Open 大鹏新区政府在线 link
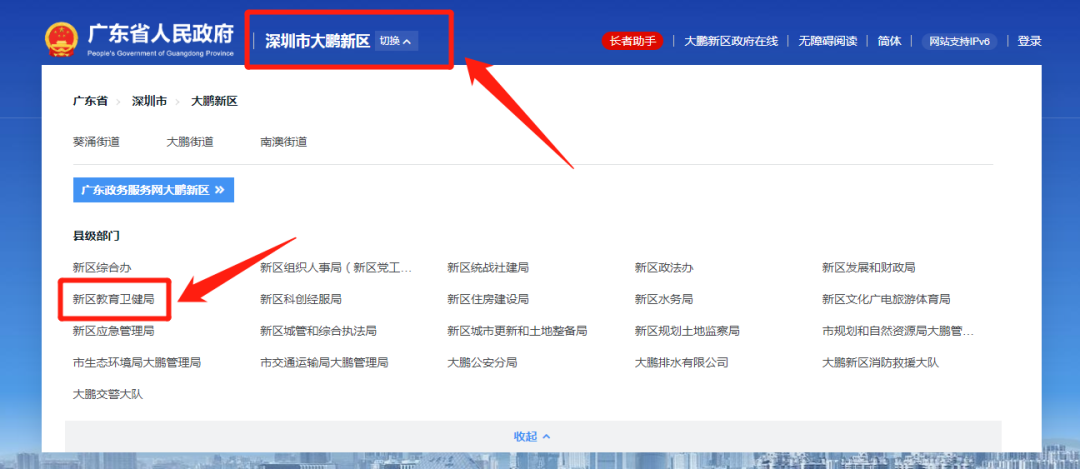The image size is (1080, 469). click(x=731, y=41)
